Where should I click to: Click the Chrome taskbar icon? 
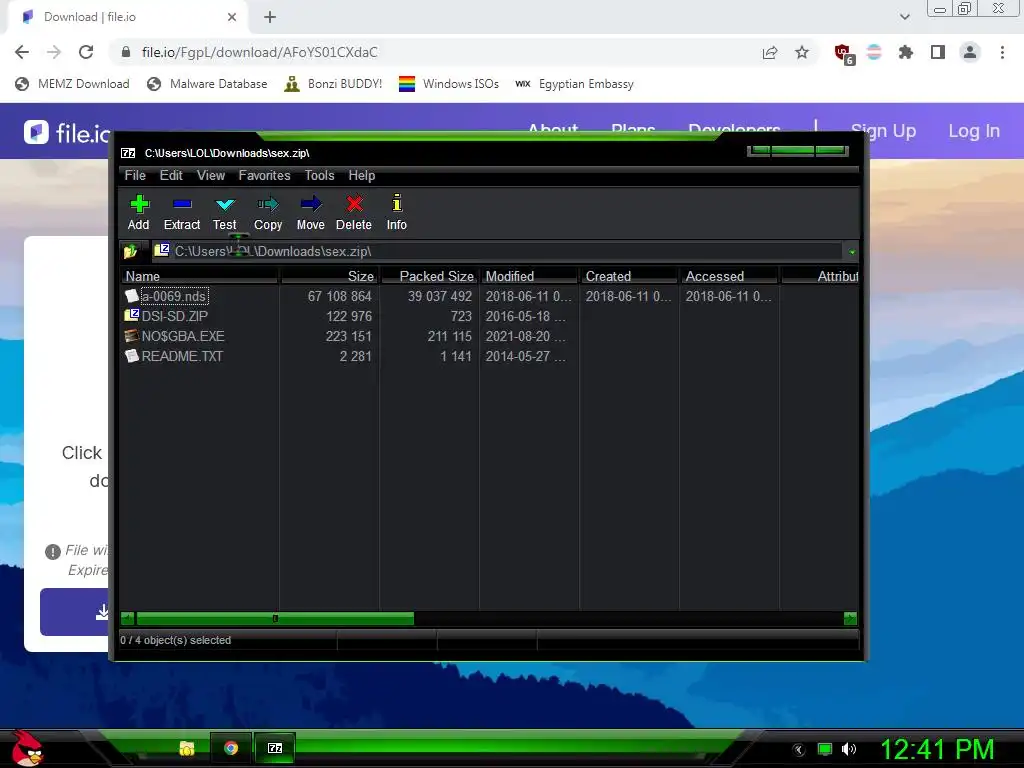click(231, 748)
